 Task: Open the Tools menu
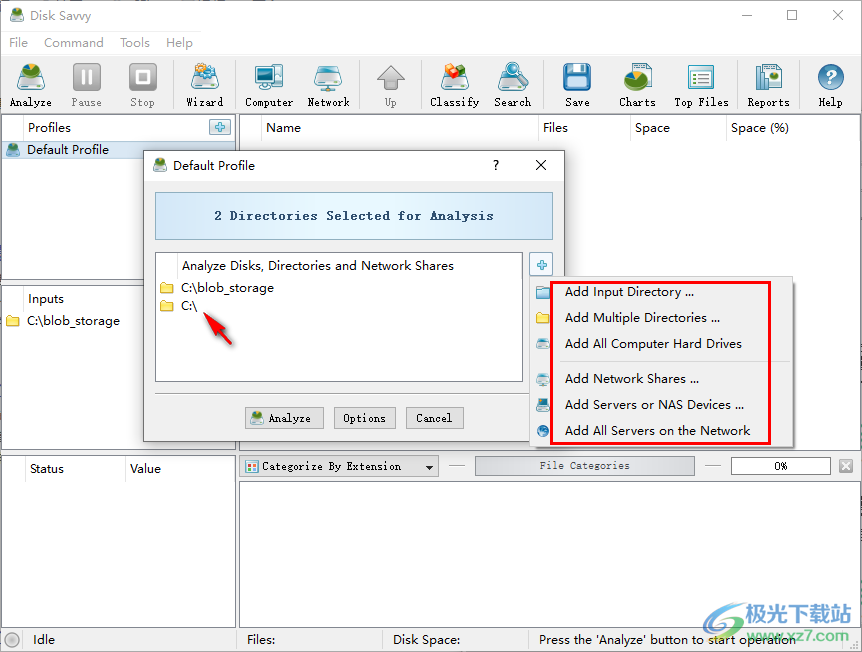pos(135,42)
